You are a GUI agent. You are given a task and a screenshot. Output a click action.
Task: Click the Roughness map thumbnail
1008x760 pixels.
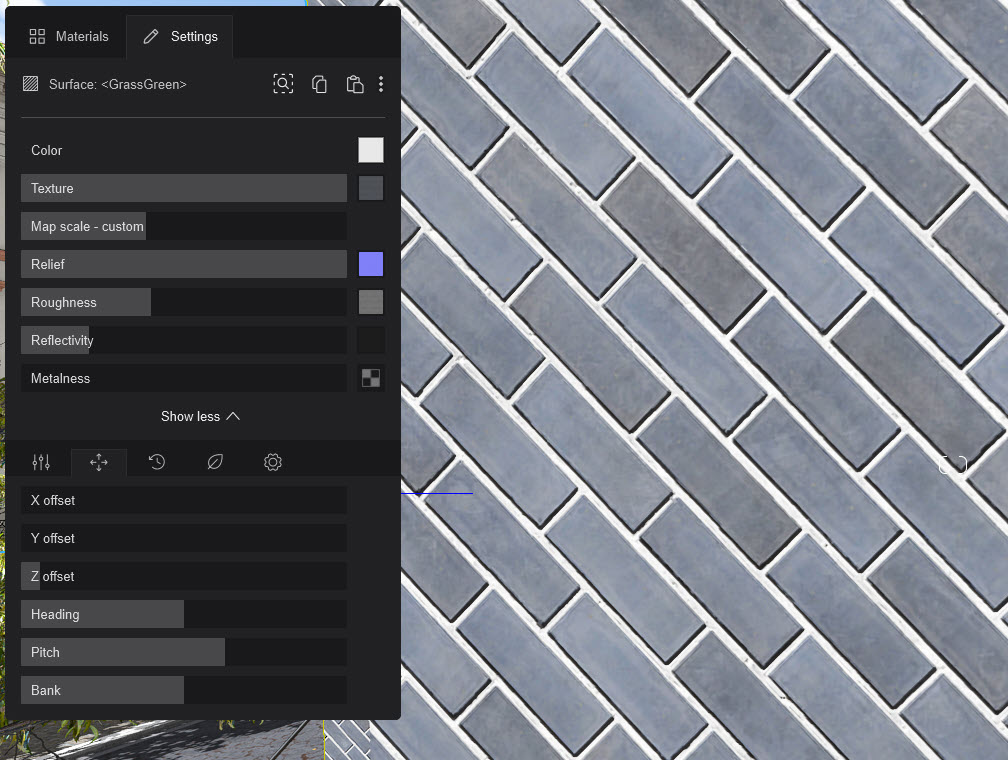[371, 302]
